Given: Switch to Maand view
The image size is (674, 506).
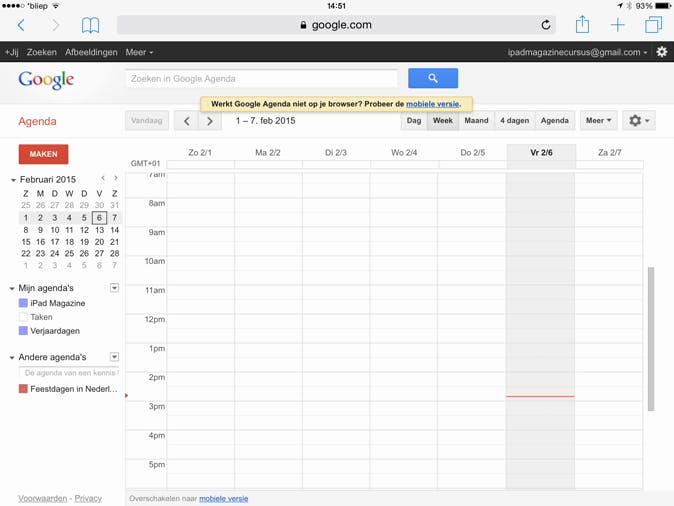Looking at the screenshot, I should click(x=476, y=121).
